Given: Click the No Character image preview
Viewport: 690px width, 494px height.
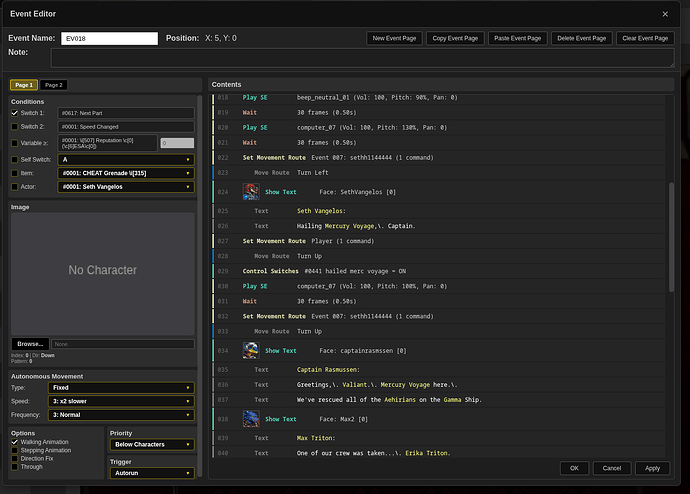Looking at the screenshot, I should coord(103,274).
